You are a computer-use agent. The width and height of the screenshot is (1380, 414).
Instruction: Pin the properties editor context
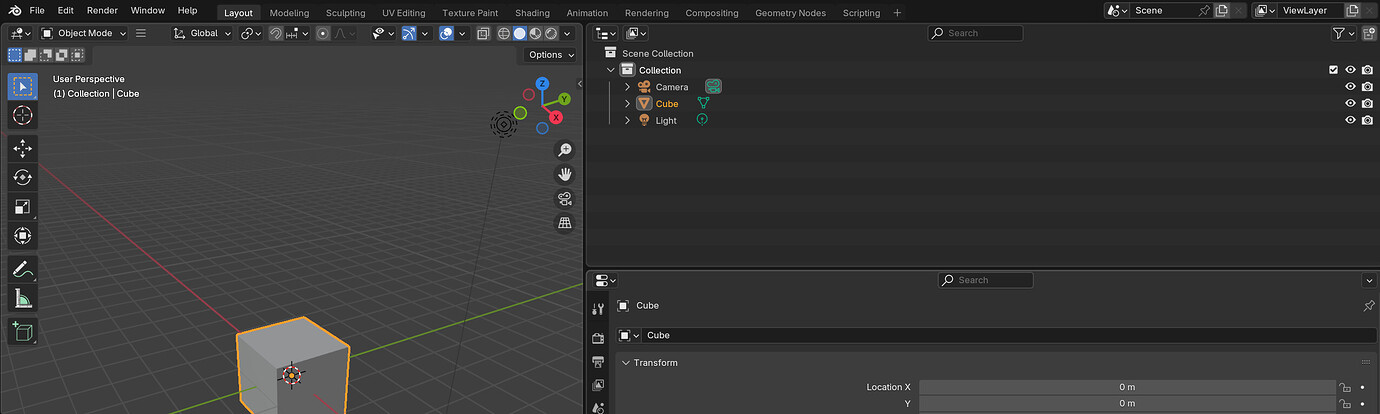[x=1369, y=305]
